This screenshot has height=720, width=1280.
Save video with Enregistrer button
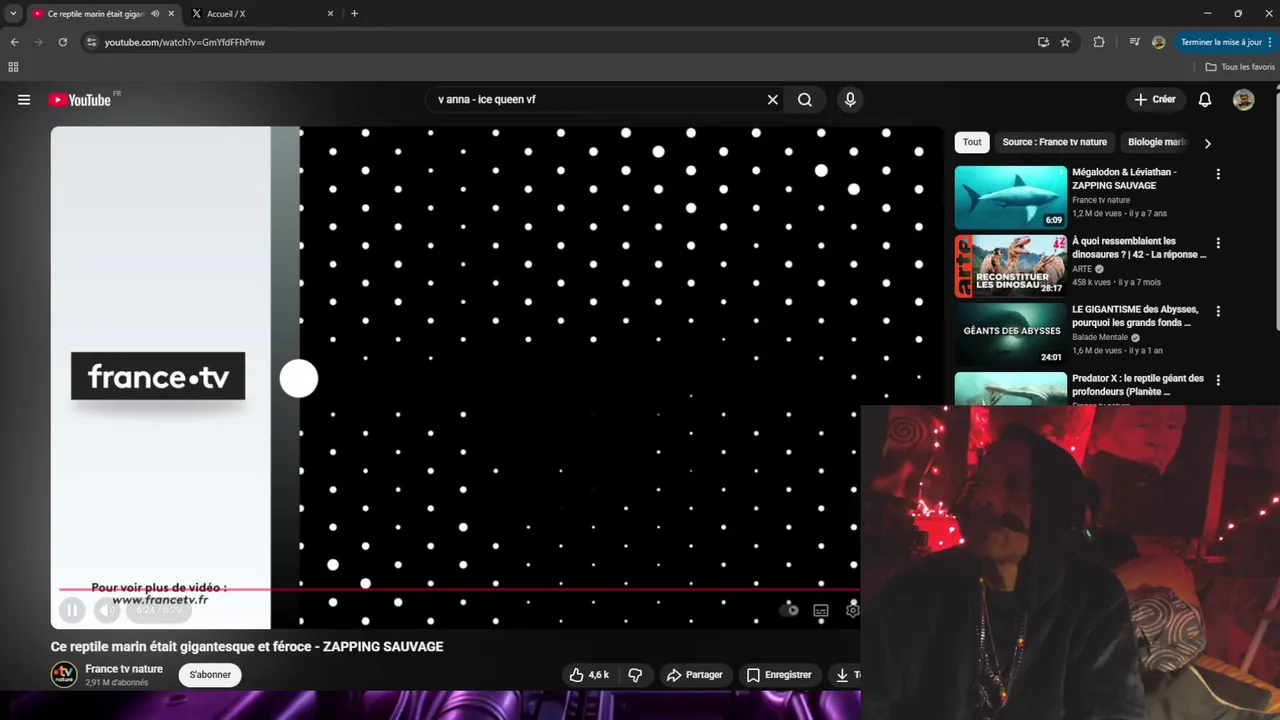tap(779, 675)
